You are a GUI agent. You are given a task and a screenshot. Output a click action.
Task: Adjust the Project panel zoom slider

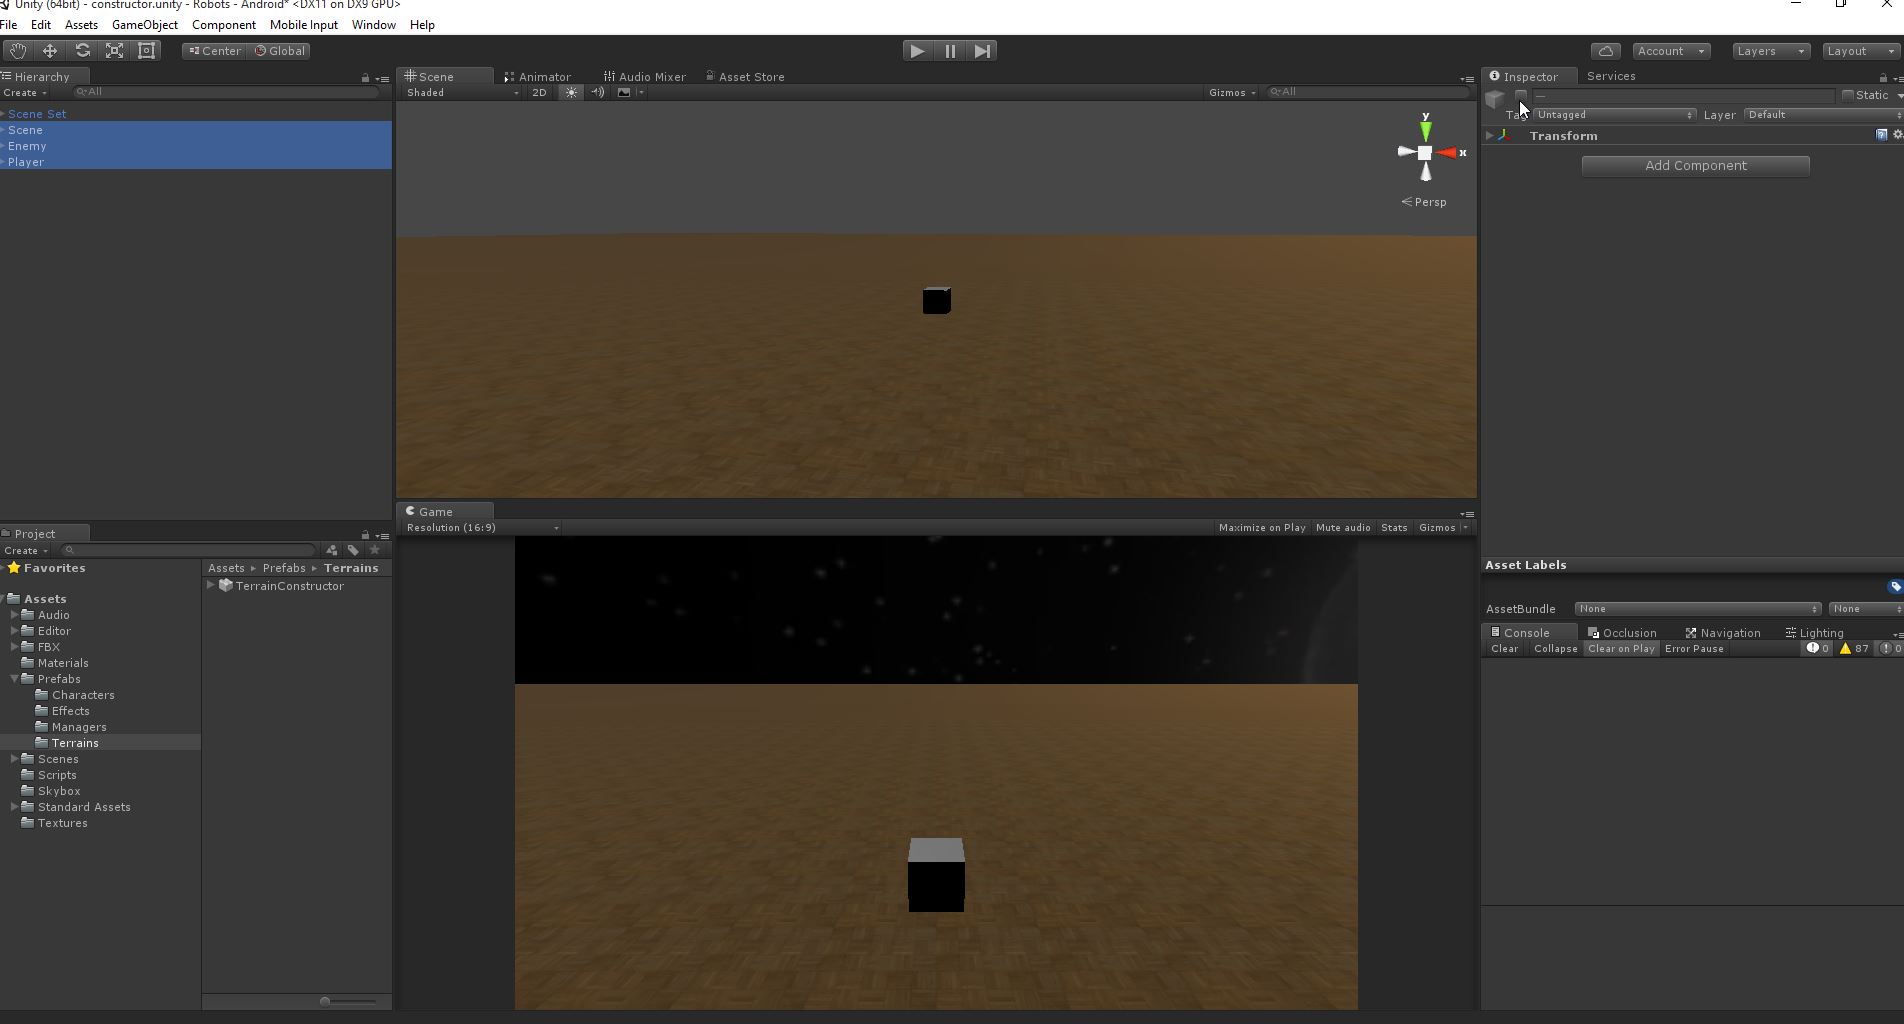point(327,1001)
